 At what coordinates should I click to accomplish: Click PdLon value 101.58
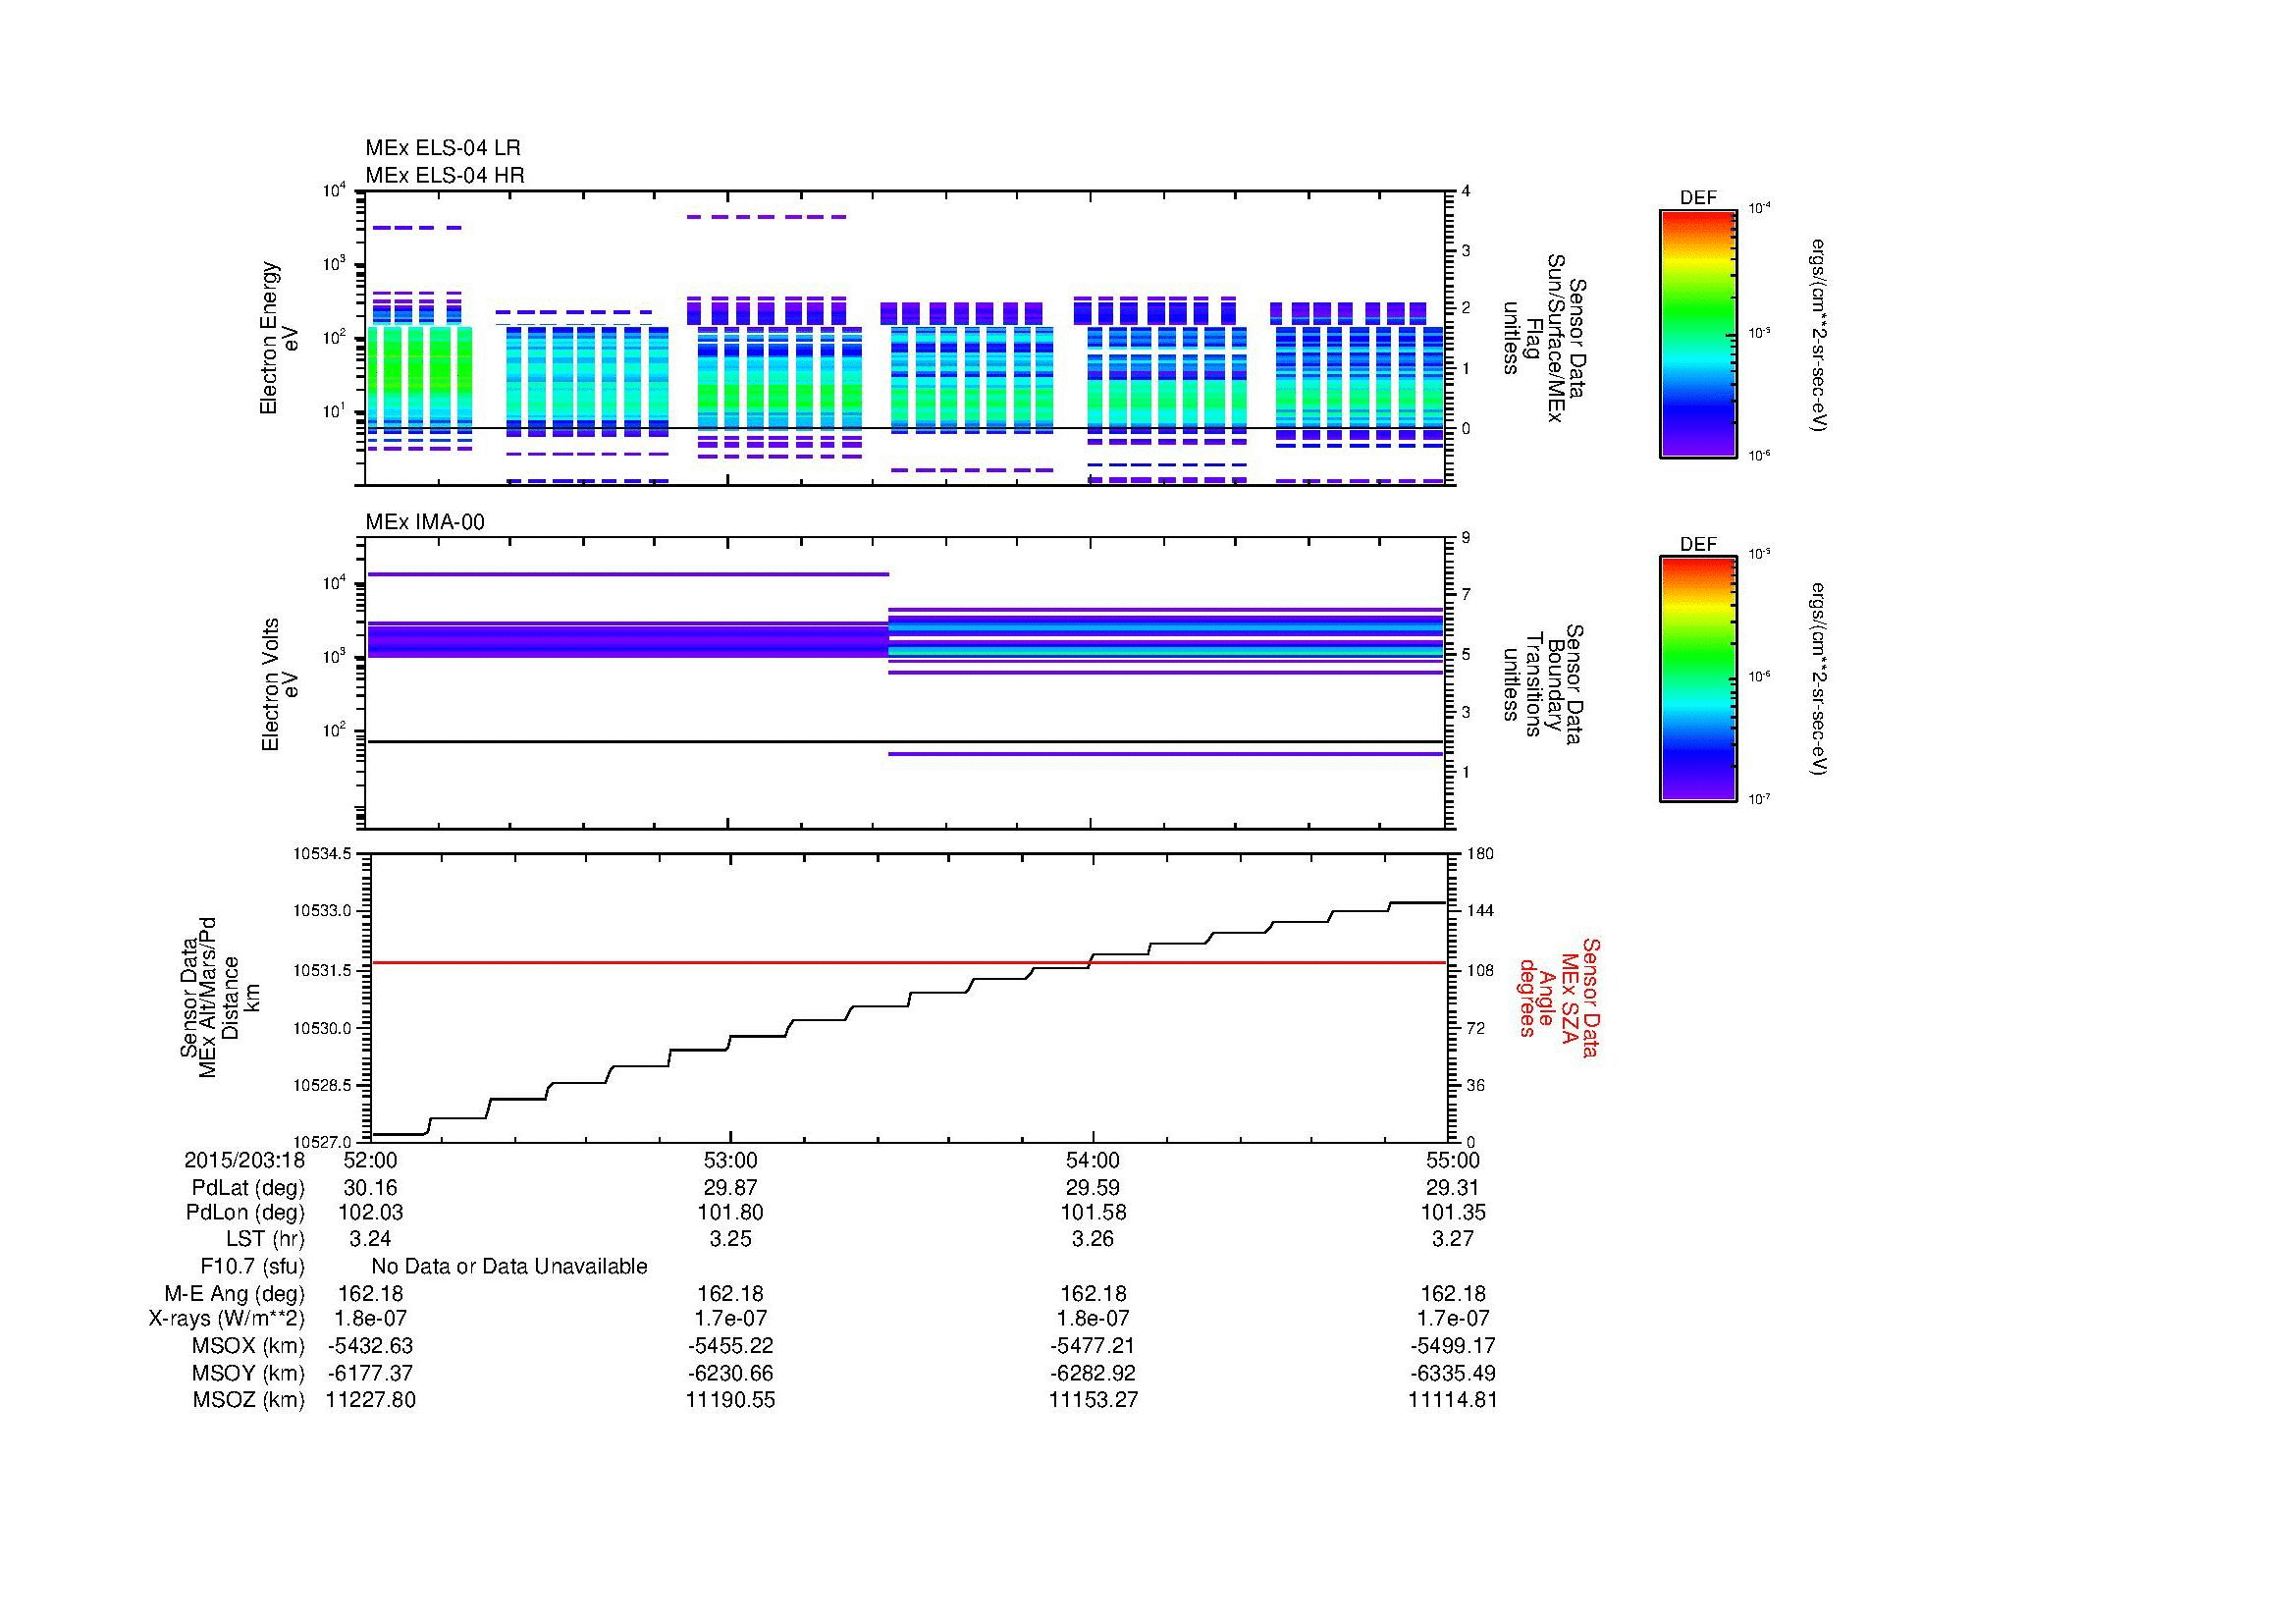(x=1092, y=1213)
